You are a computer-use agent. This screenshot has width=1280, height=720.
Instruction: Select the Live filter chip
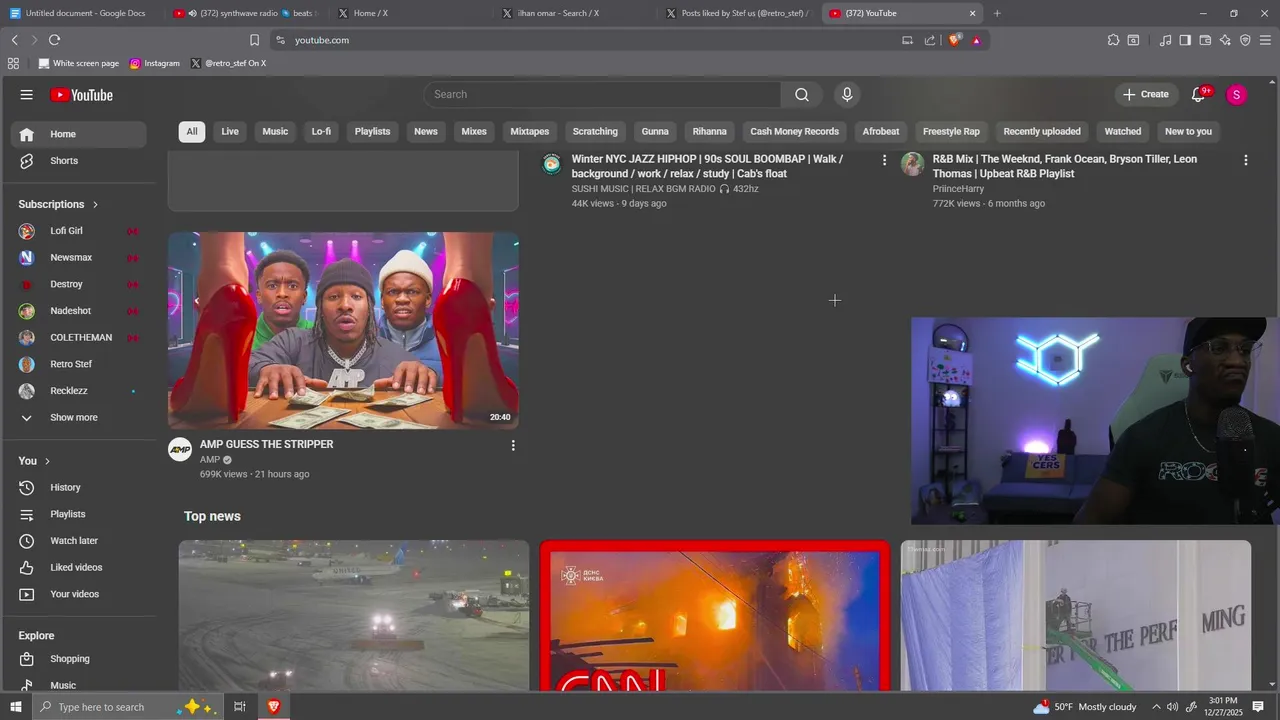230,132
